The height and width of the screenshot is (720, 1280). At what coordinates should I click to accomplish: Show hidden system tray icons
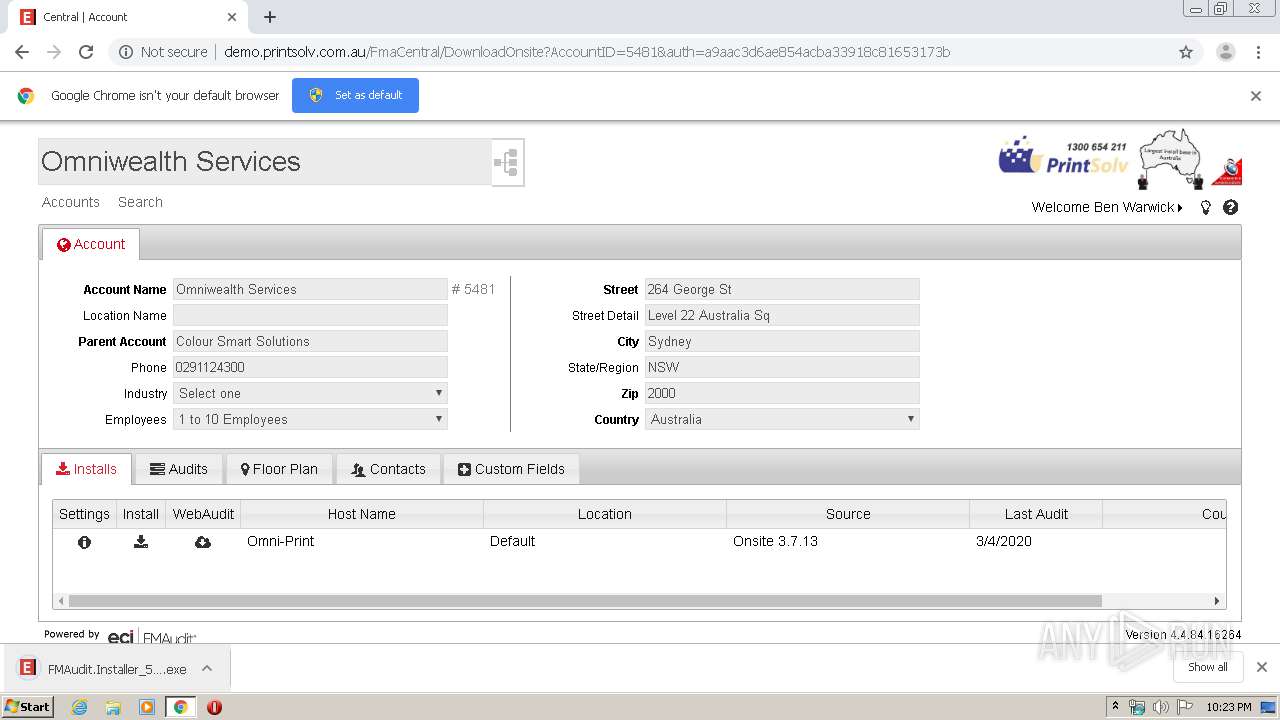point(1115,707)
